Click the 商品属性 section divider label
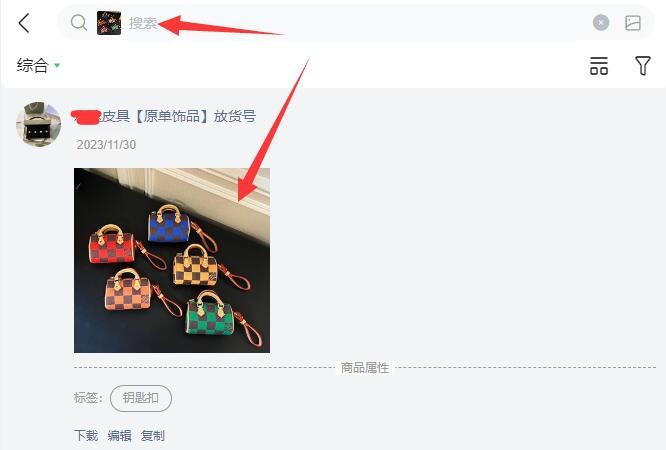 pyautogui.click(x=365, y=368)
